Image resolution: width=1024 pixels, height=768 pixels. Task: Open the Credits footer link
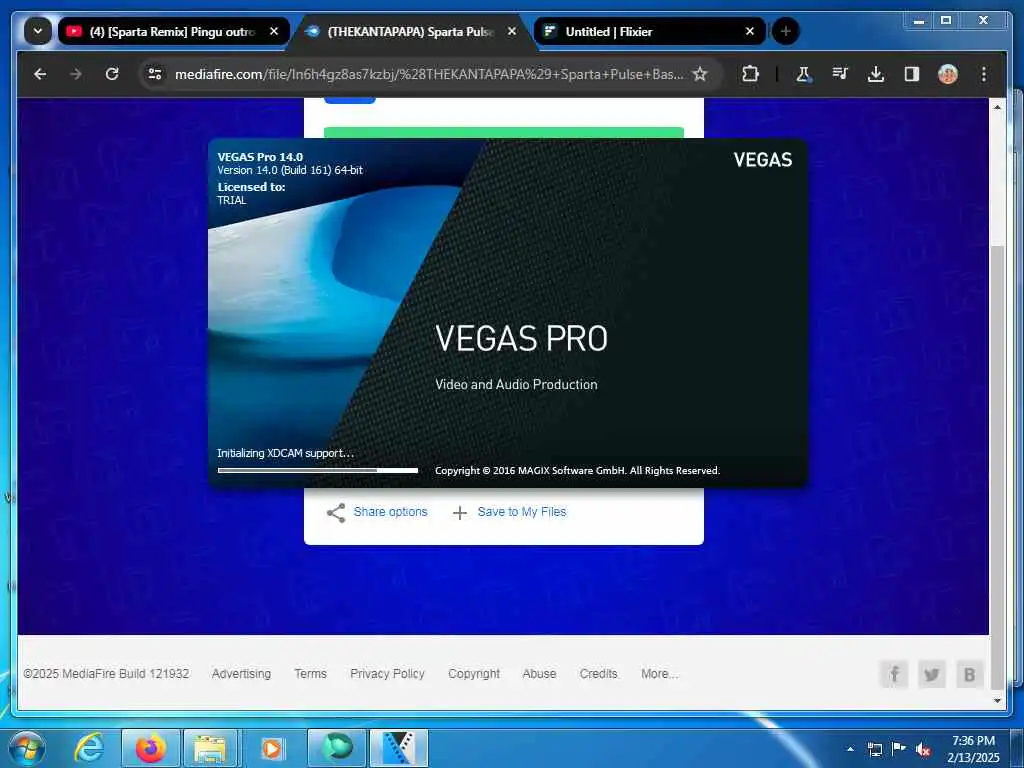598,673
